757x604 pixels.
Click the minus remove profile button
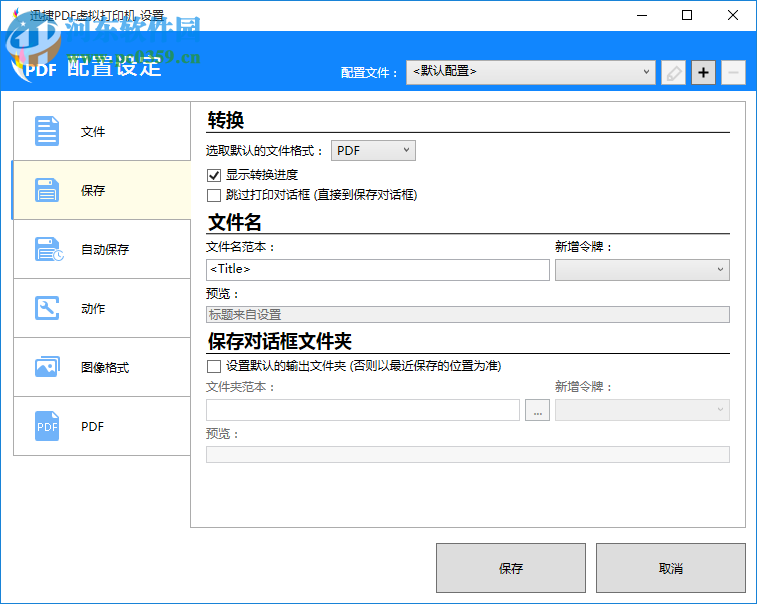(x=733, y=72)
